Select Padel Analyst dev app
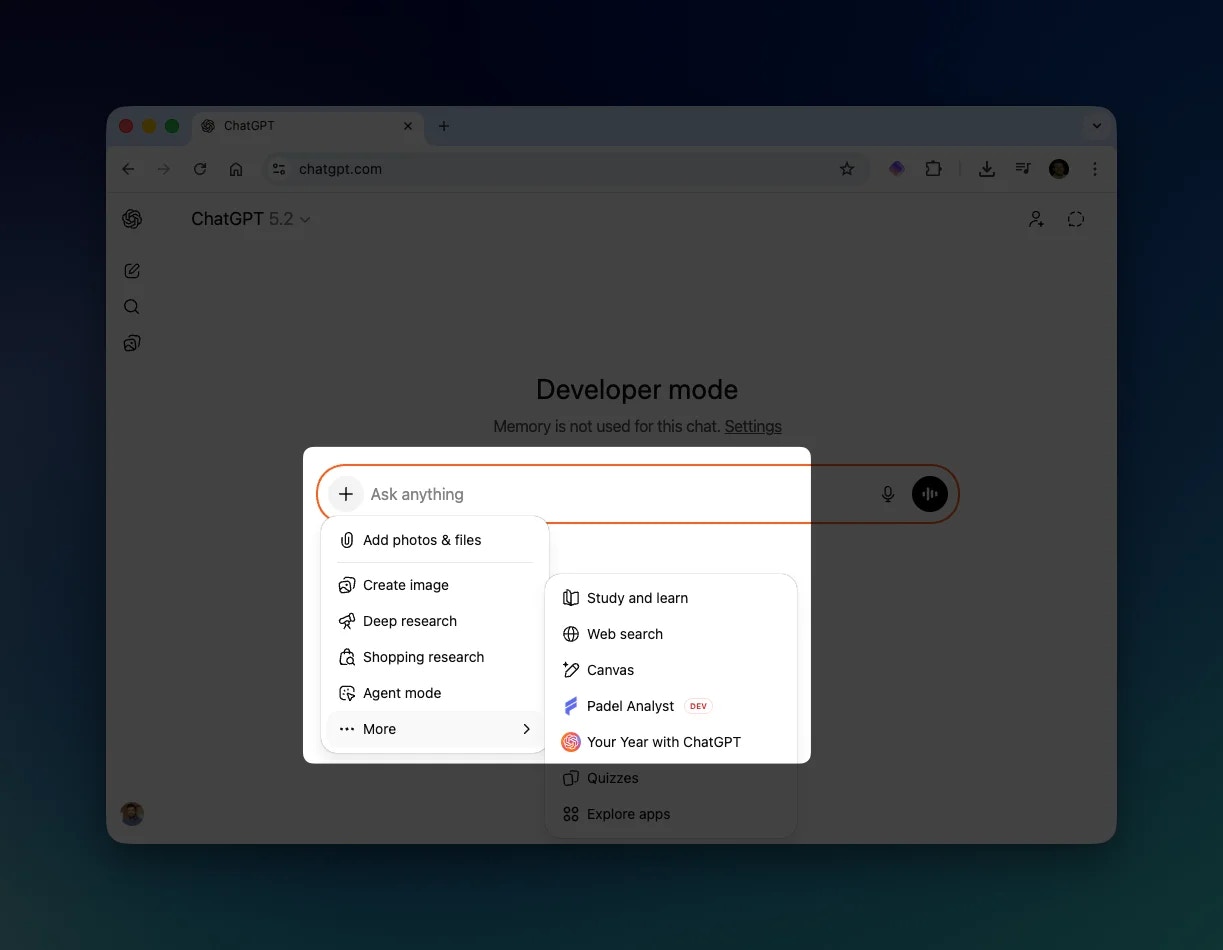This screenshot has height=950, width=1223. (671, 706)
